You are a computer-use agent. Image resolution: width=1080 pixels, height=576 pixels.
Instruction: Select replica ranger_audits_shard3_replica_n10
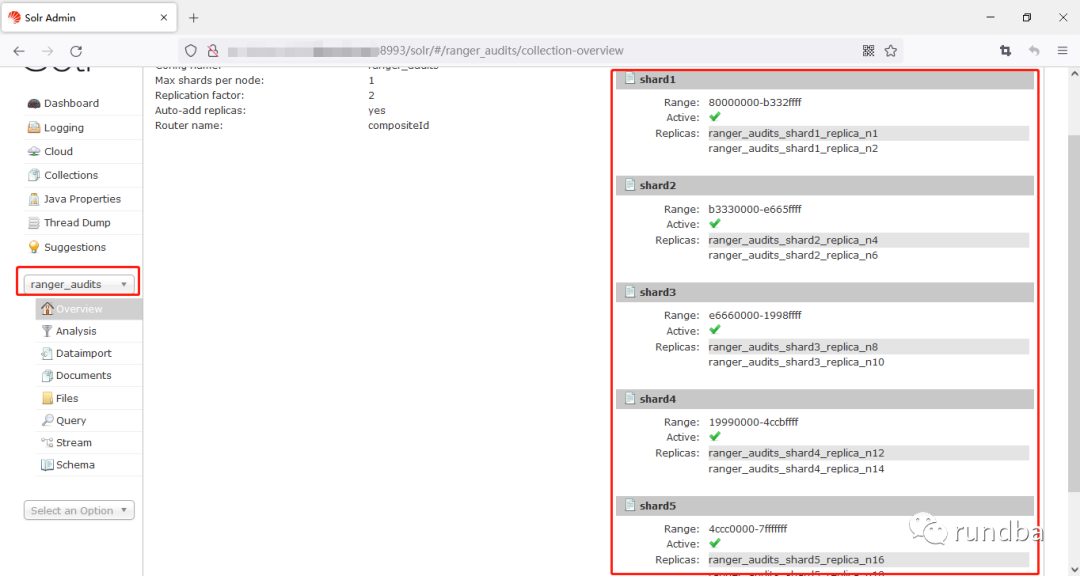point(796,362)
